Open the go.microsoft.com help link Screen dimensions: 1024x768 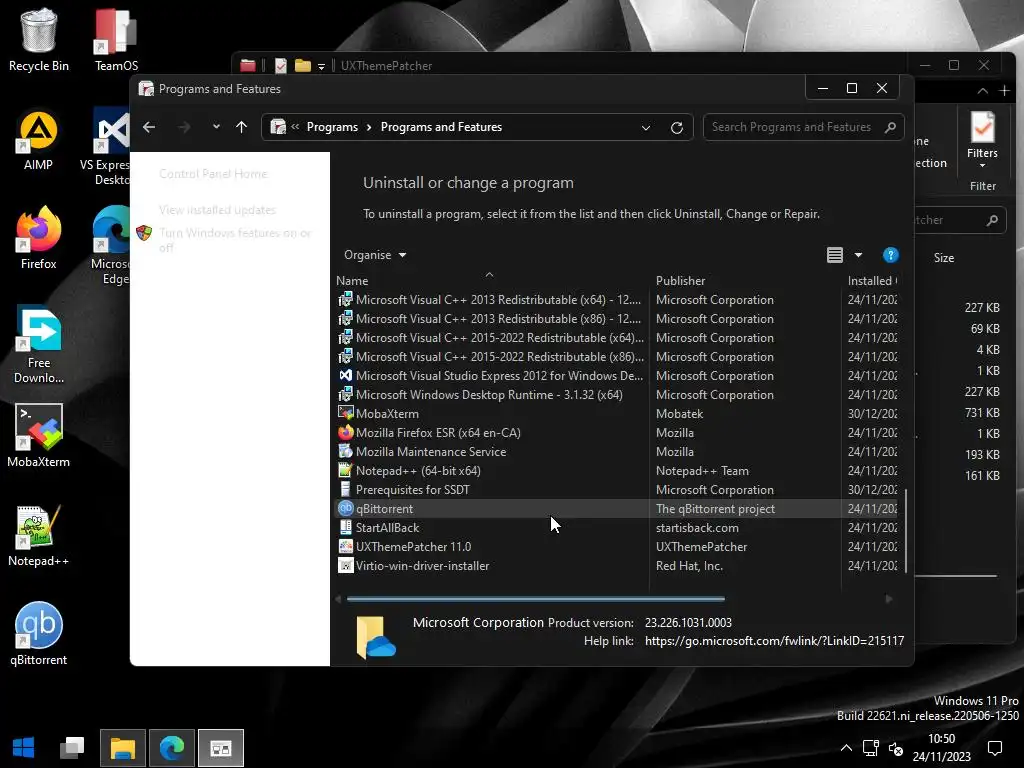[775, 641]
